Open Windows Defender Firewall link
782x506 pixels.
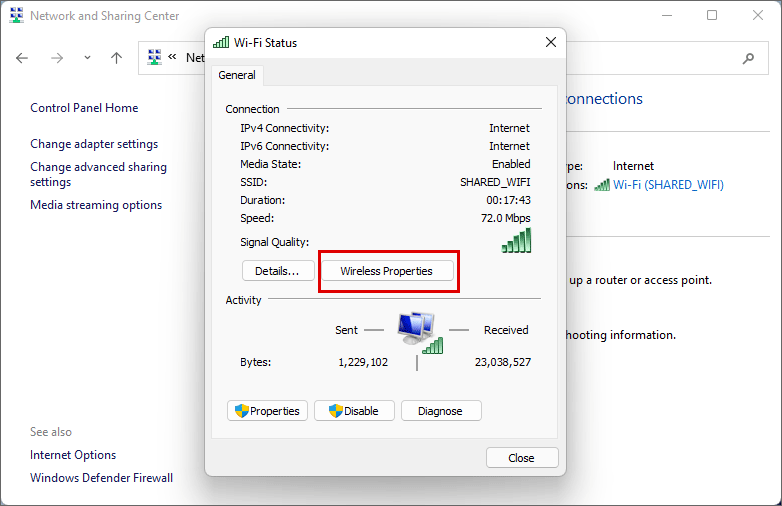click(101, 478)
